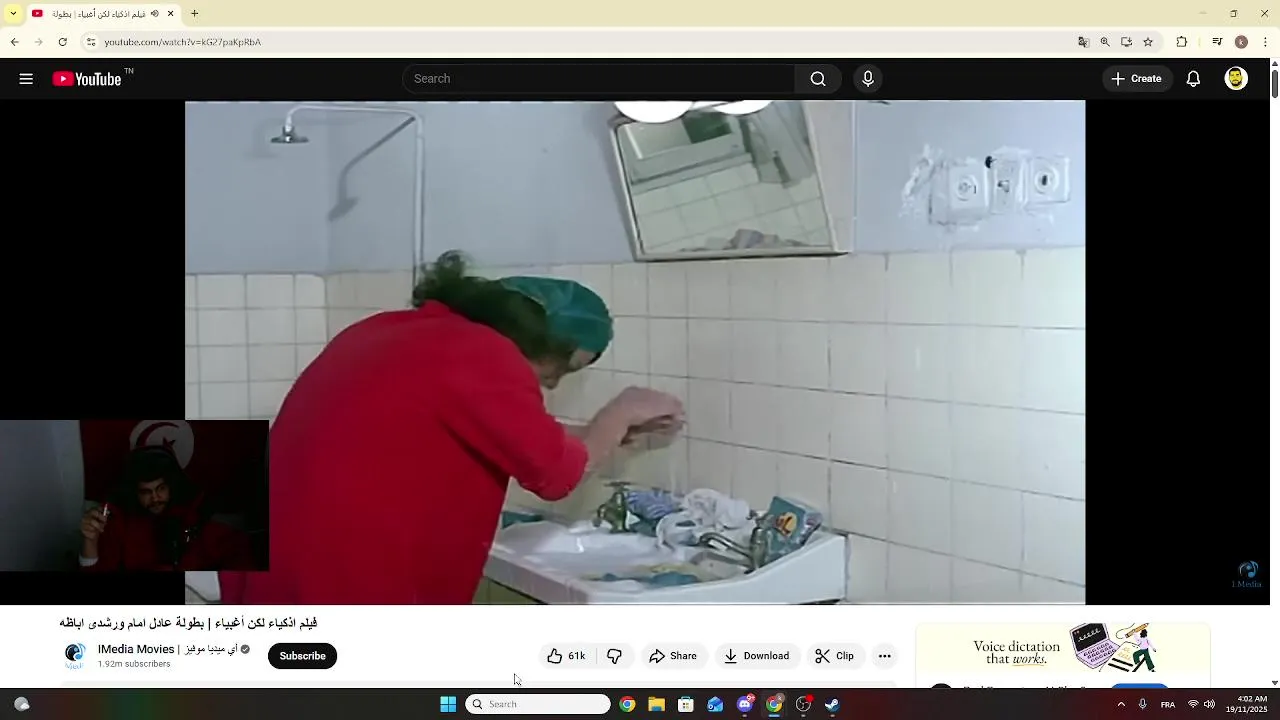Open clock and date 4:02 AM
This screenshot has width=1280, height=720.
point(1252,704)
